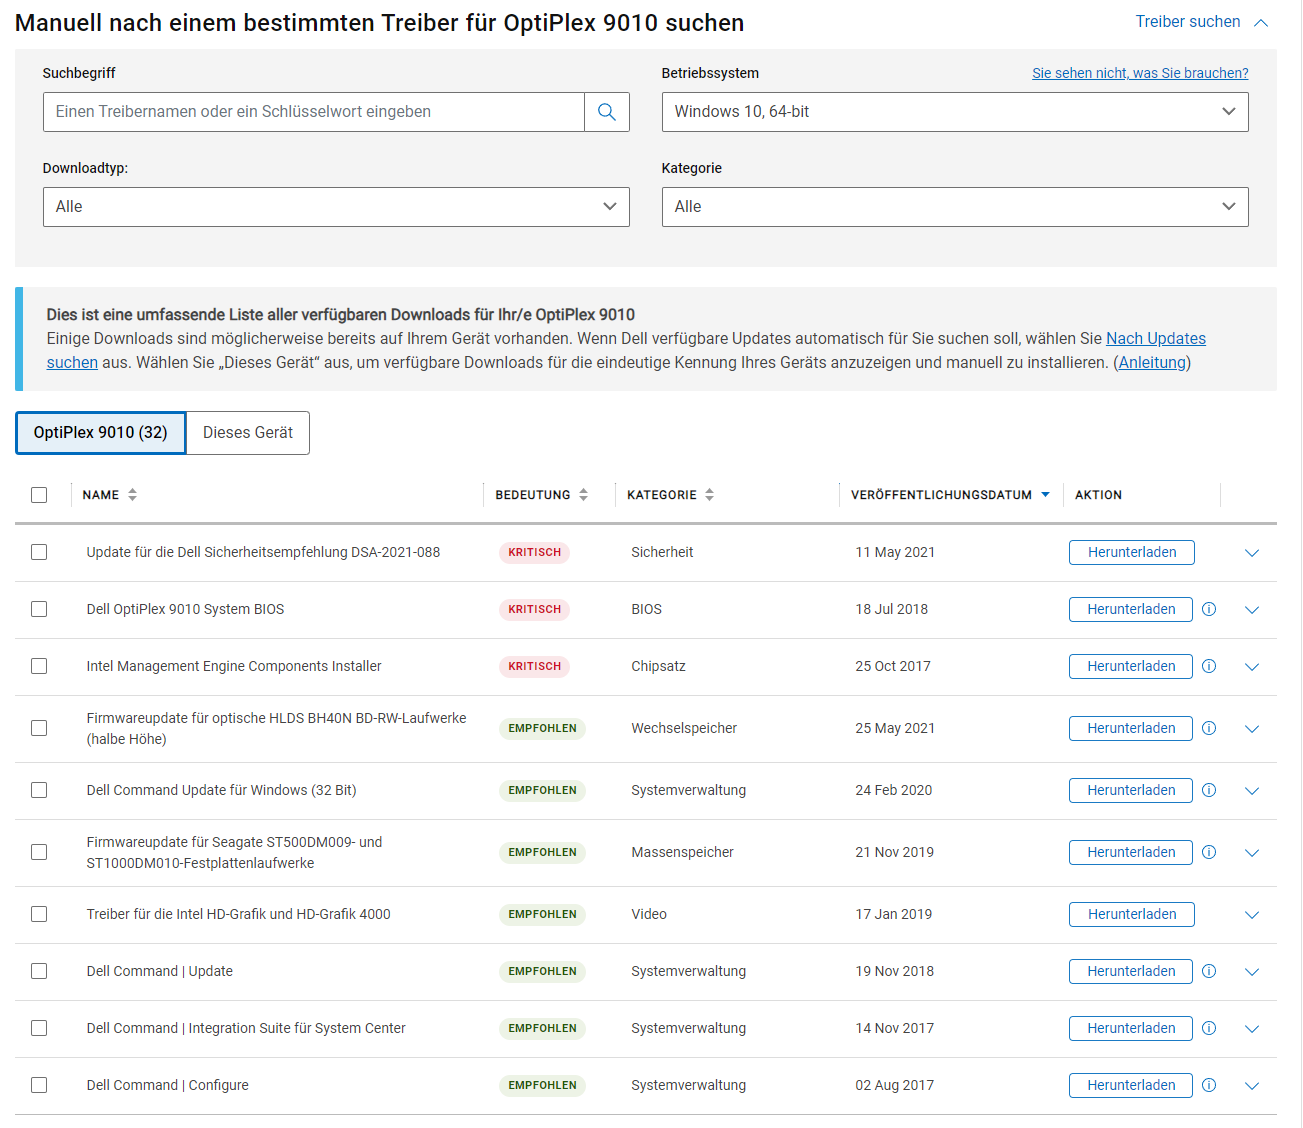Screen dimensions: 1303x1128
Task: Expand details for Seagate firmware update row
Action: coord(1252,853)
